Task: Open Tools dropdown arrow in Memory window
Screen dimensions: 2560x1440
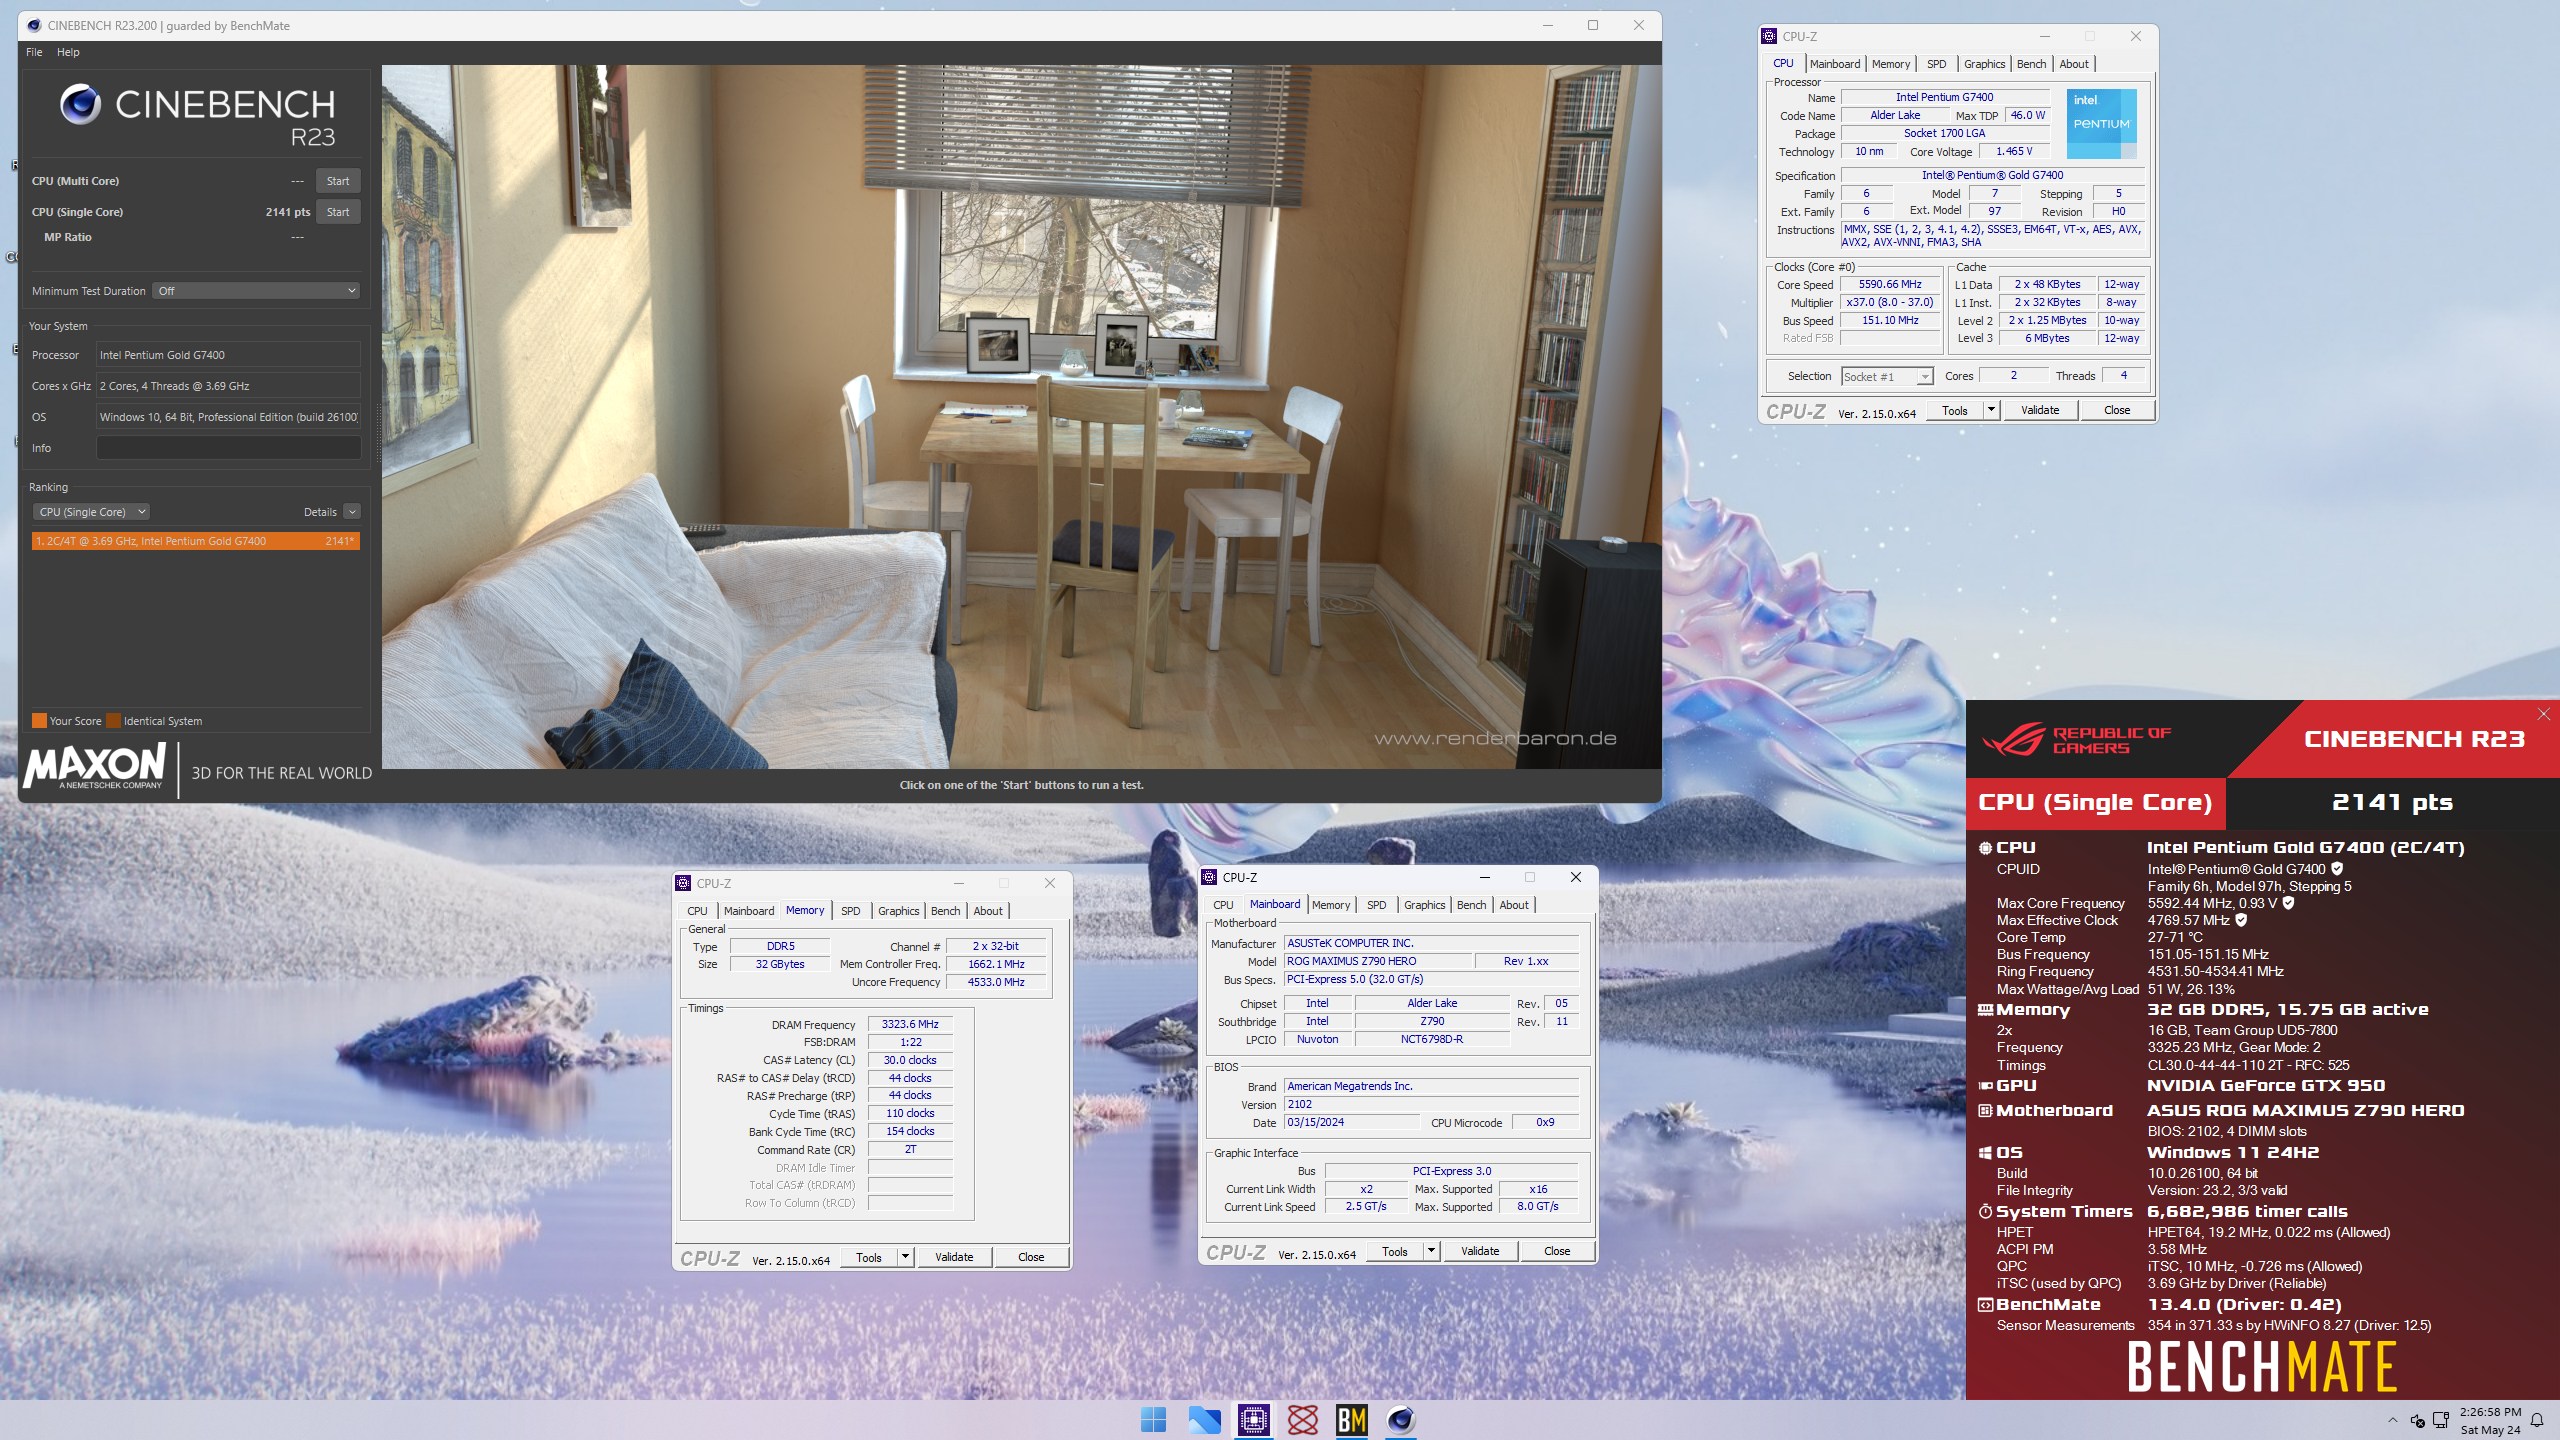Action: (905, 1257)
